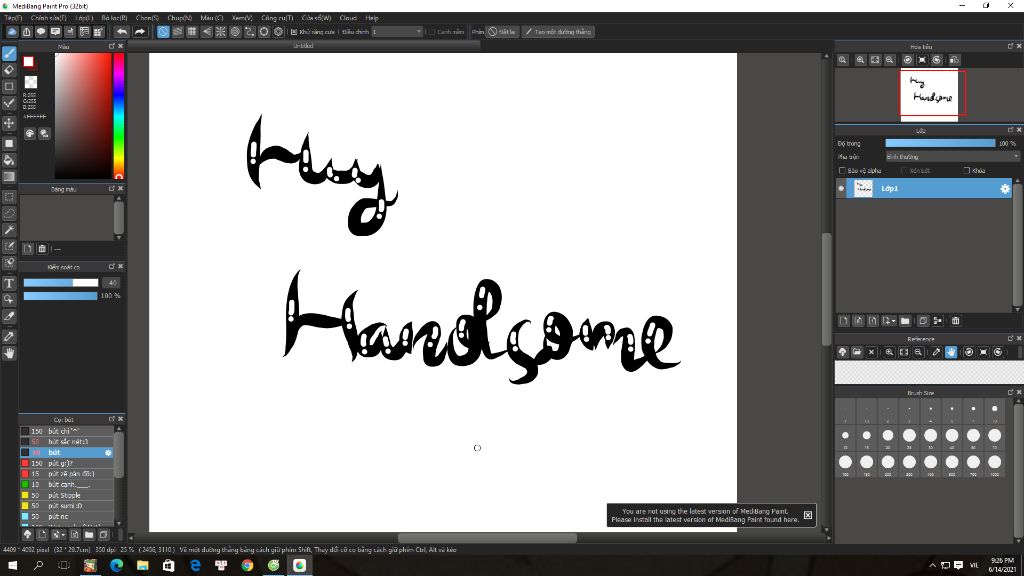Undock the Màu color panel

pos(112,46)
